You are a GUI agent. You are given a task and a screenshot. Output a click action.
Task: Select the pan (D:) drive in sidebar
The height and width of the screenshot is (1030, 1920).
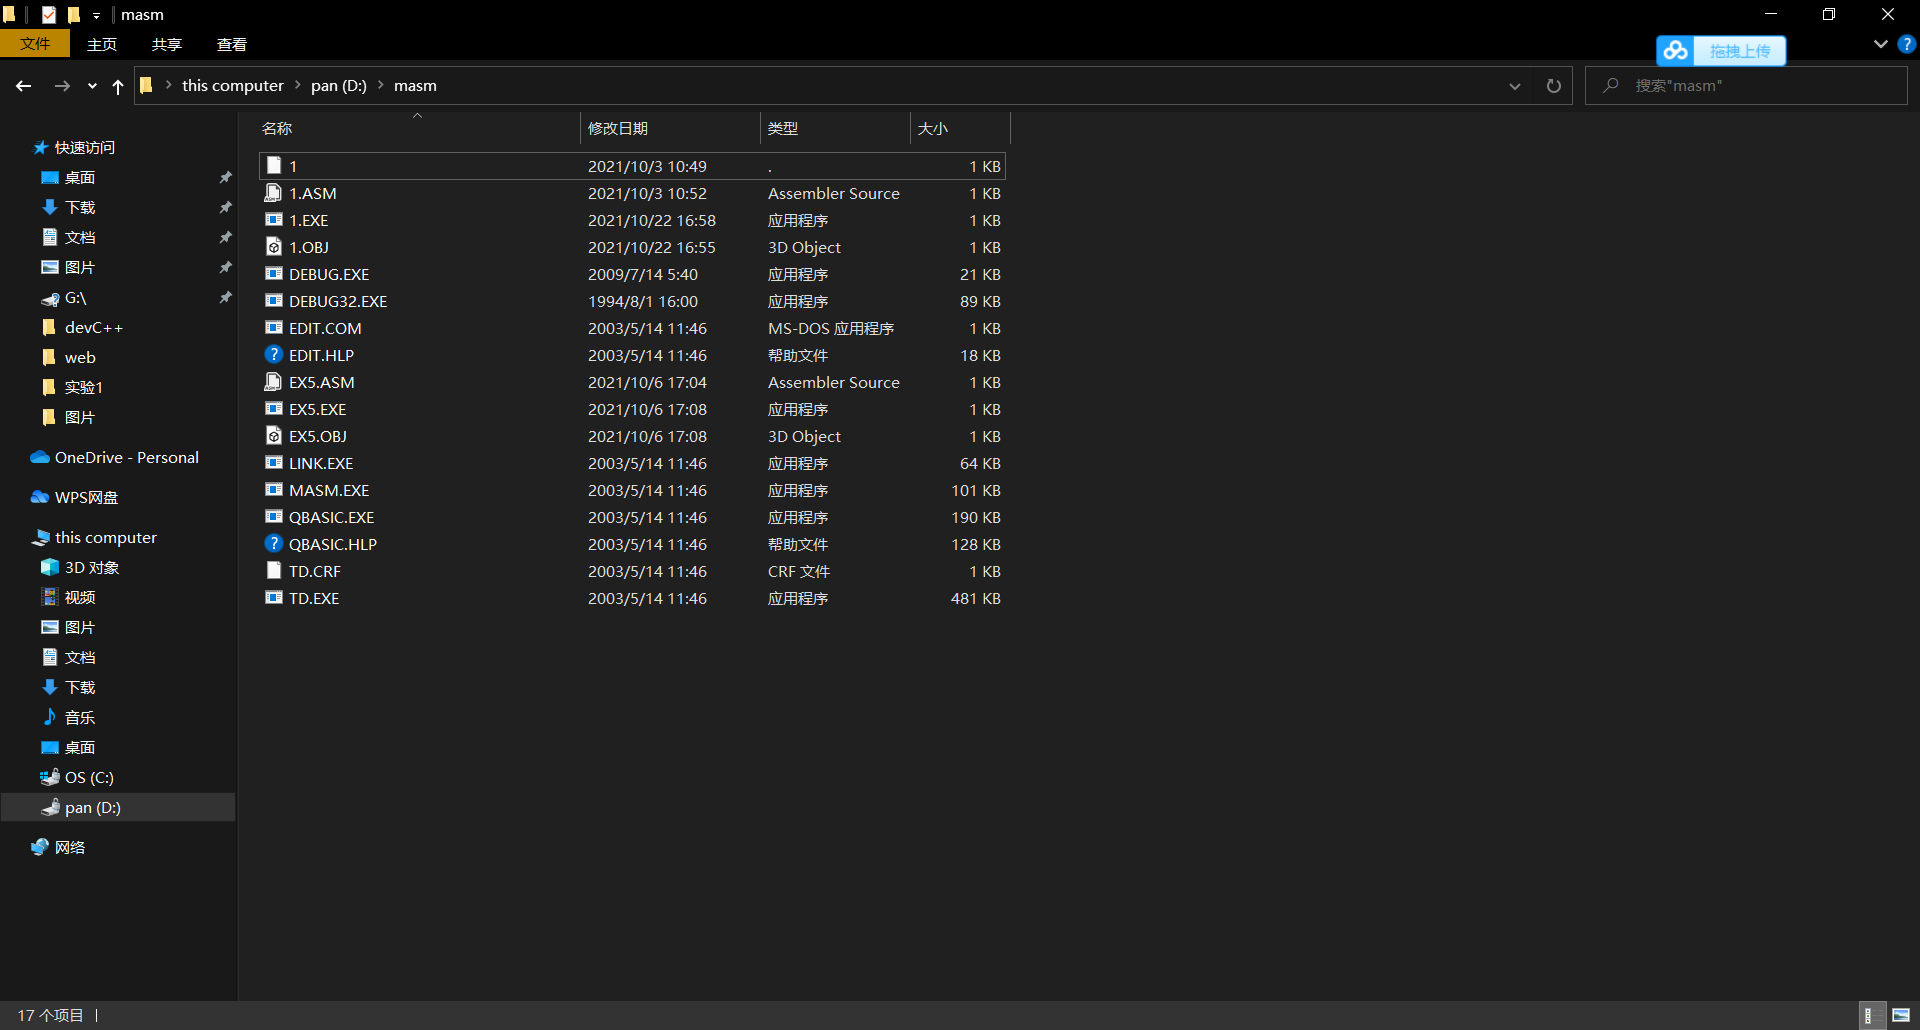[x=118, y=807]
